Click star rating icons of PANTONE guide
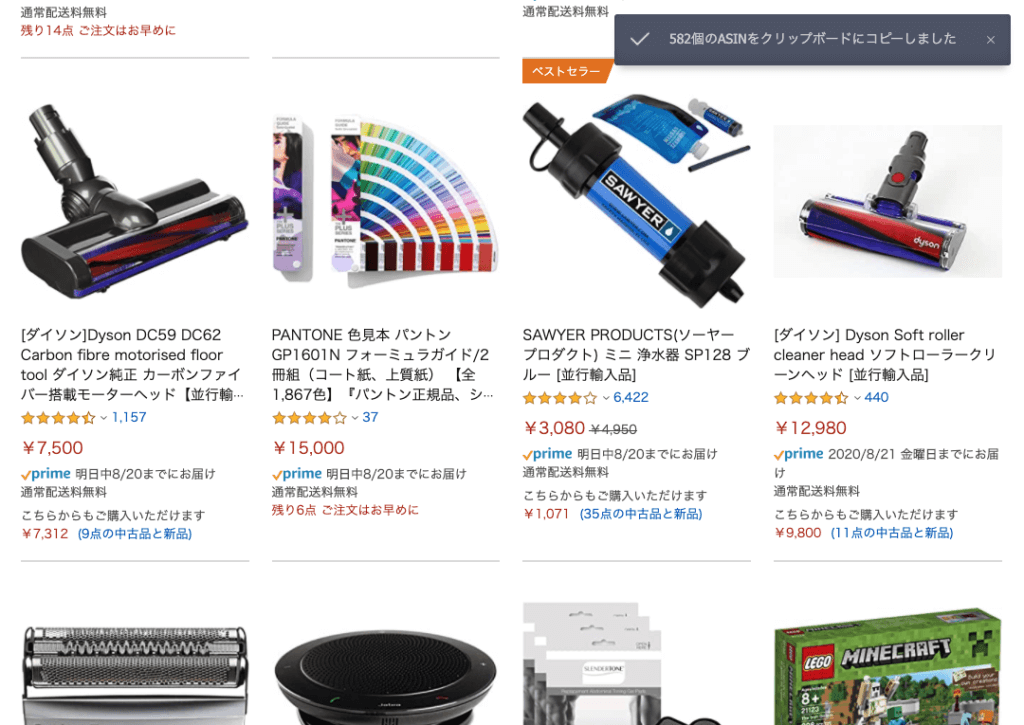The image size is (1024, 725). 310,418
